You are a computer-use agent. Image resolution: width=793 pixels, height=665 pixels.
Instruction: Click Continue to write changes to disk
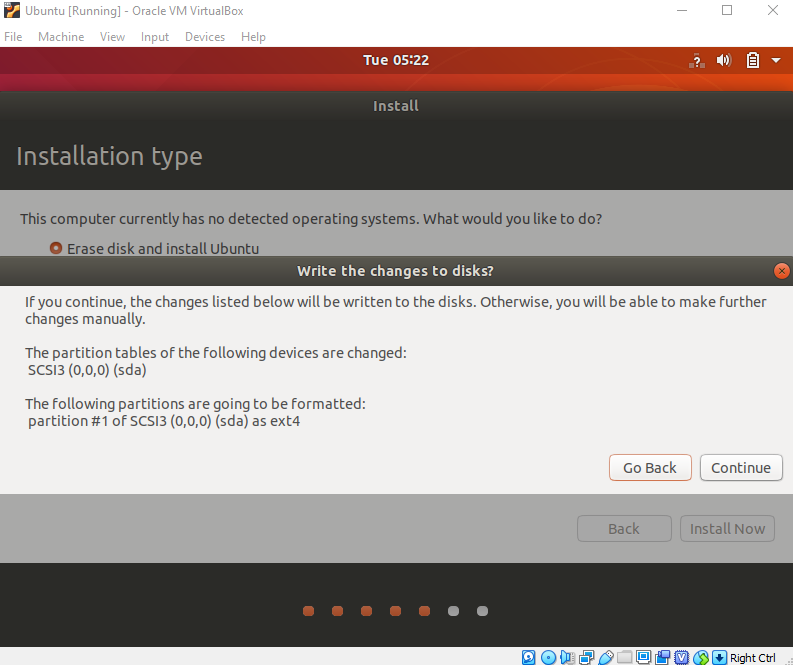[x=741, y=468]
